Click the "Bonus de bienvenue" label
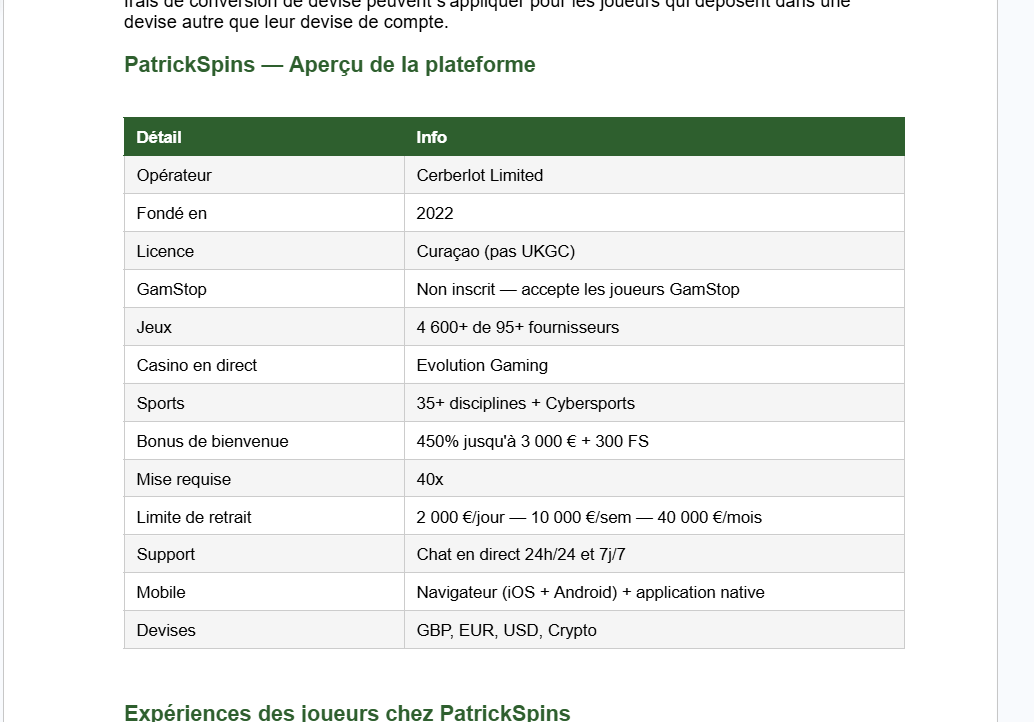 [264, 441]
